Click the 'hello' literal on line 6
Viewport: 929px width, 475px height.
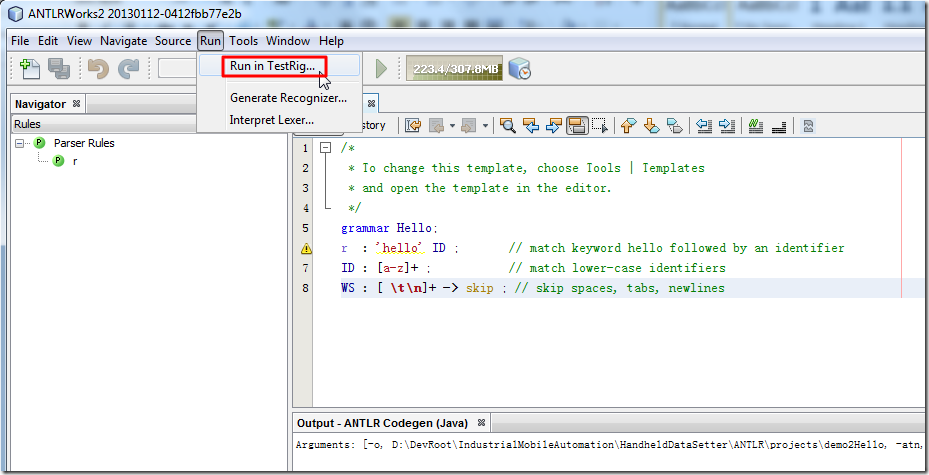[401, 248]
